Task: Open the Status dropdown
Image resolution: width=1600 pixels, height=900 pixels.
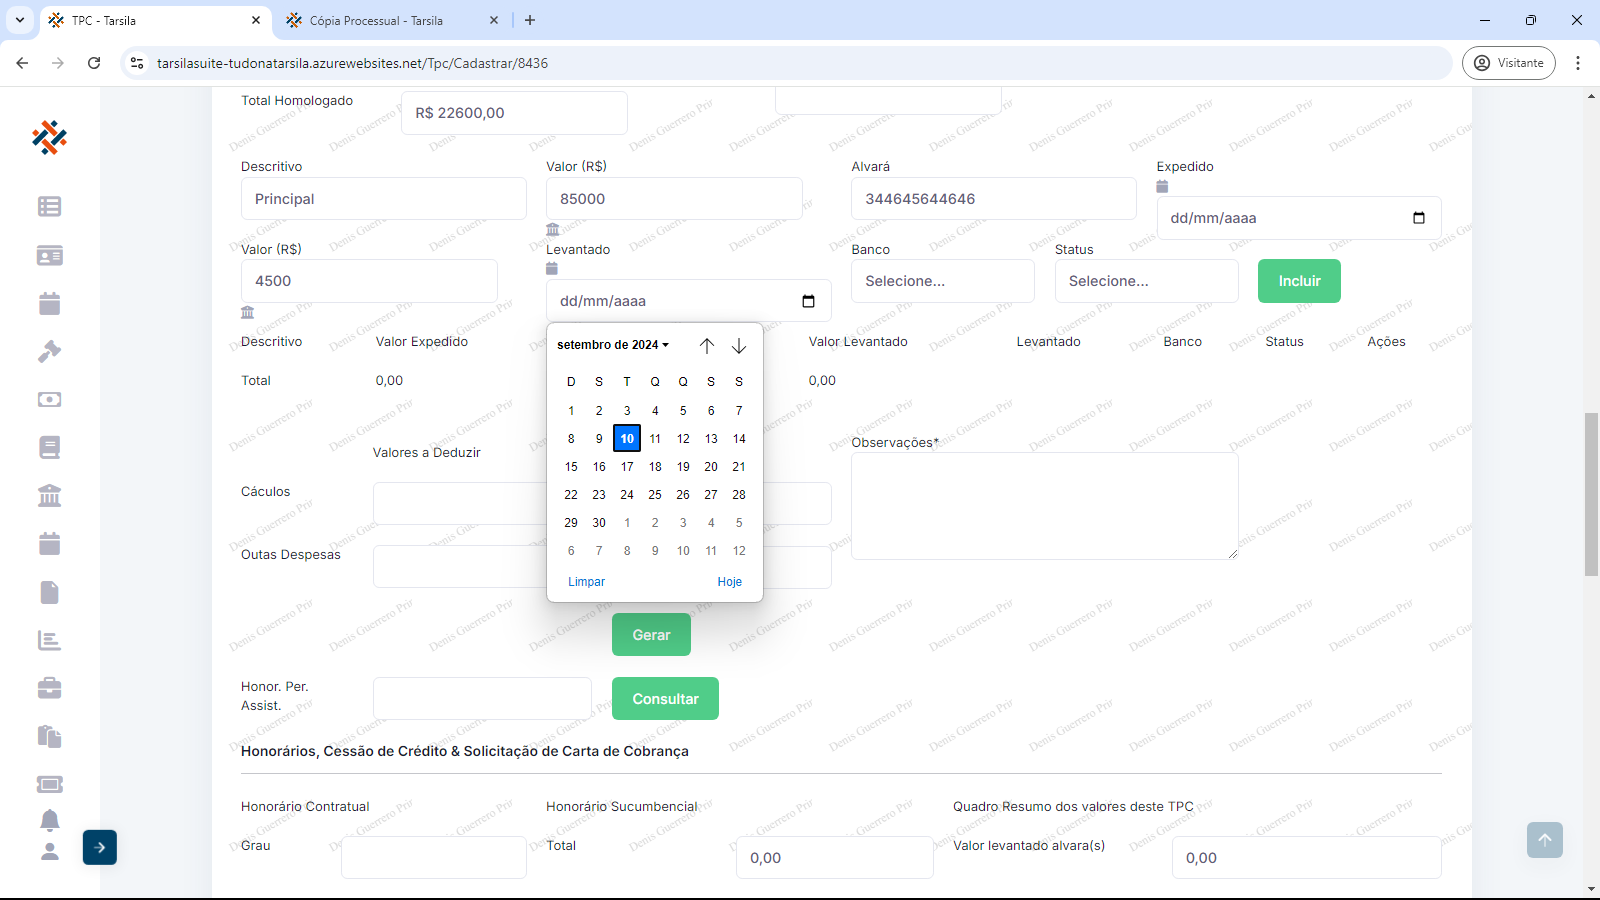Action: 1146,281
